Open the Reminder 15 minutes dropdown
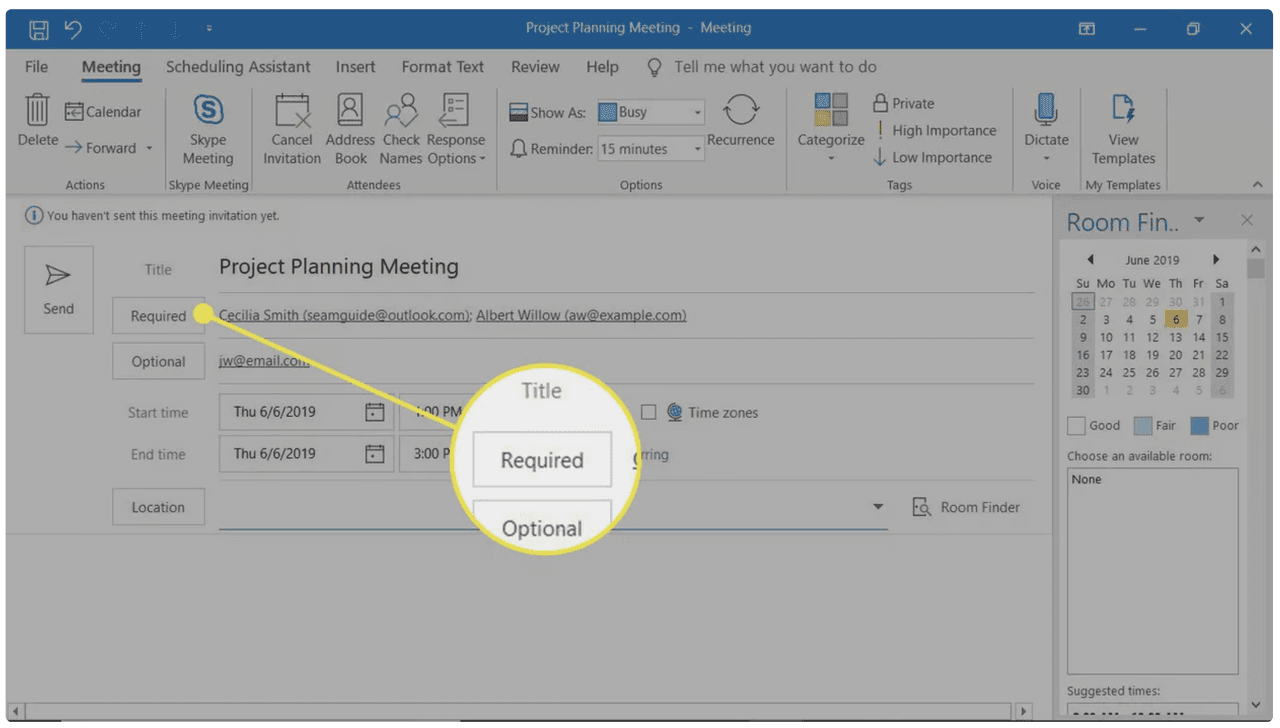The width and height of the screenshot is (1280, 728). coord(697,148)
